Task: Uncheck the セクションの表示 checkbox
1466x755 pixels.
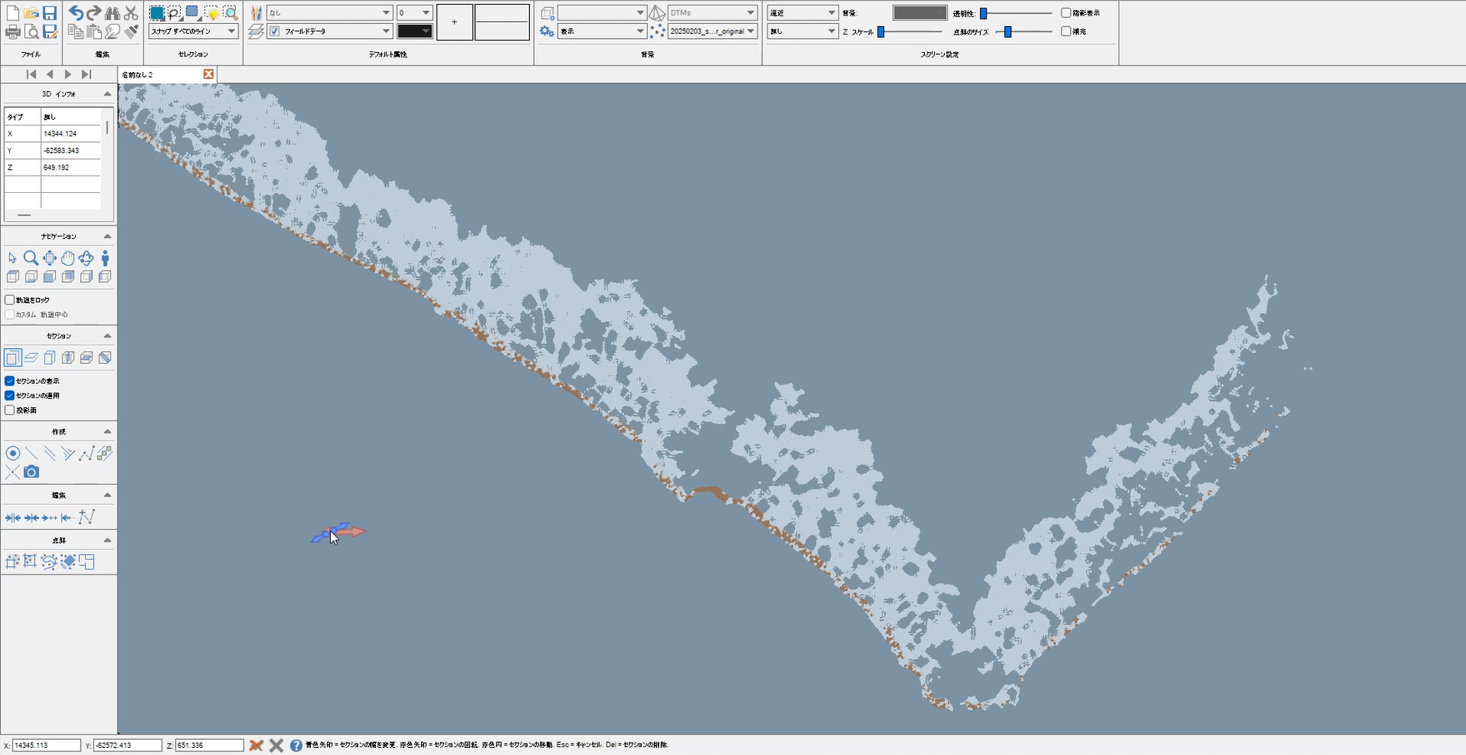Action: (x=10, y=381)
